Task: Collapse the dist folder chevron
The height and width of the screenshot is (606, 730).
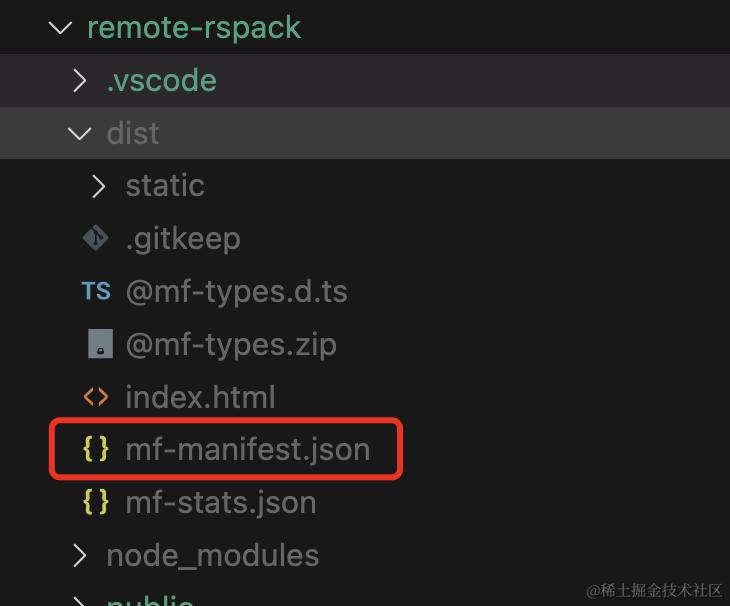Action: pyautogui.click(x=79, y=133)
